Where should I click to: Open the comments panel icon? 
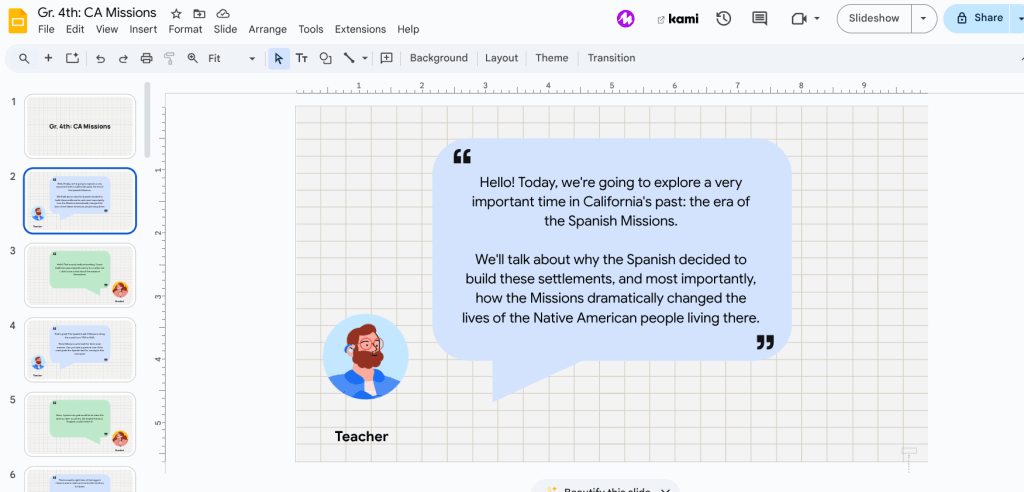[759, 18]
